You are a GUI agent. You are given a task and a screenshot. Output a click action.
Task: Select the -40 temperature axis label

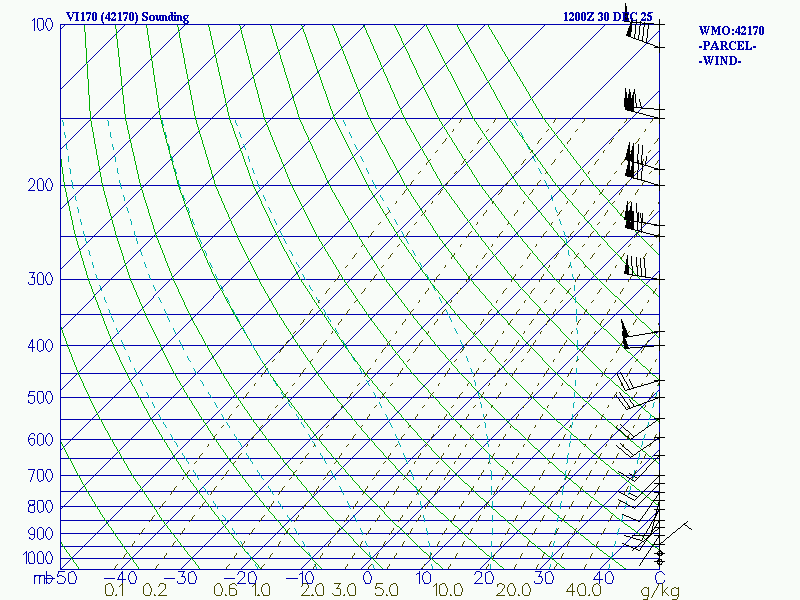point(120,578)
